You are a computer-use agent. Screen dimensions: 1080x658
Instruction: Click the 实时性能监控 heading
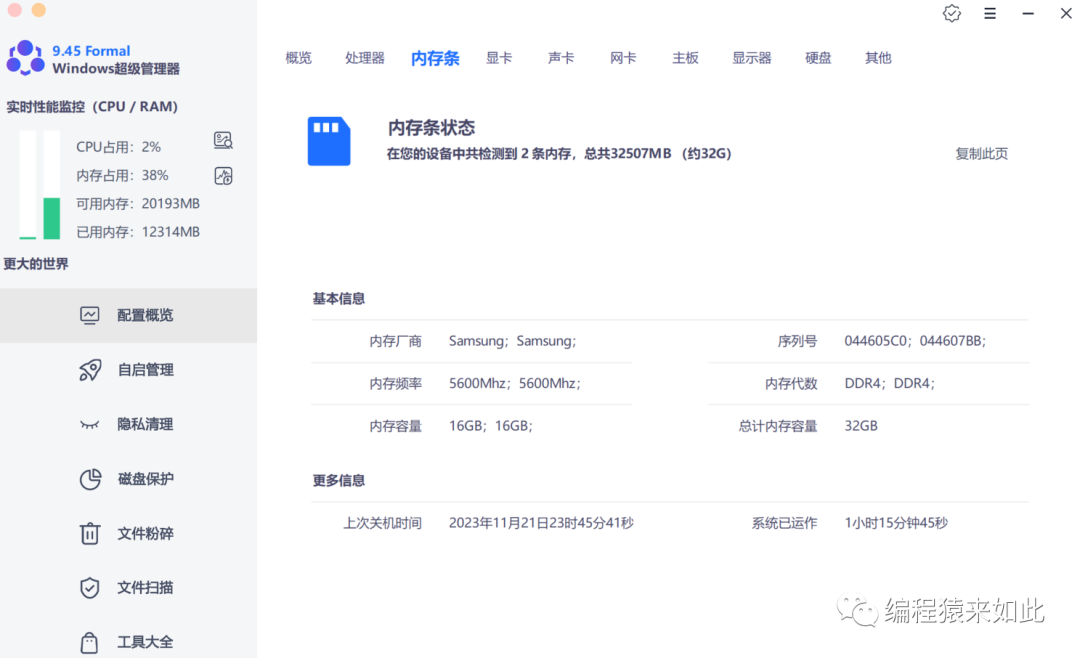tap(92, 107)
